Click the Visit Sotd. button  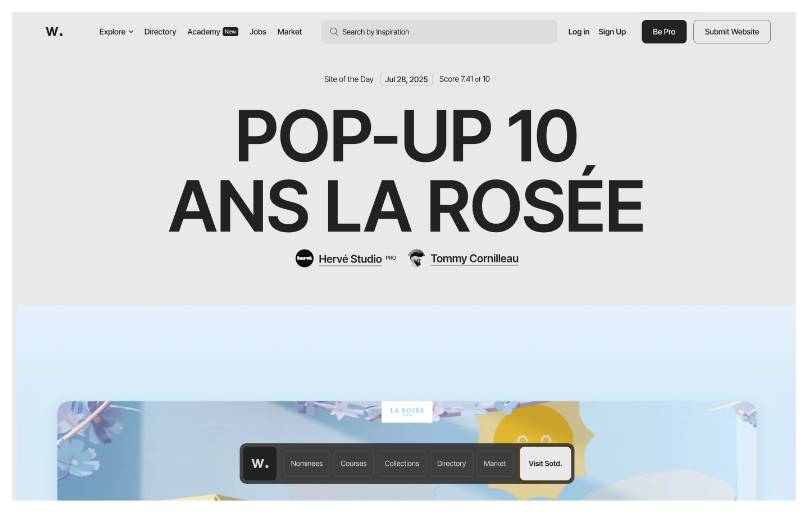click(545, 464)
